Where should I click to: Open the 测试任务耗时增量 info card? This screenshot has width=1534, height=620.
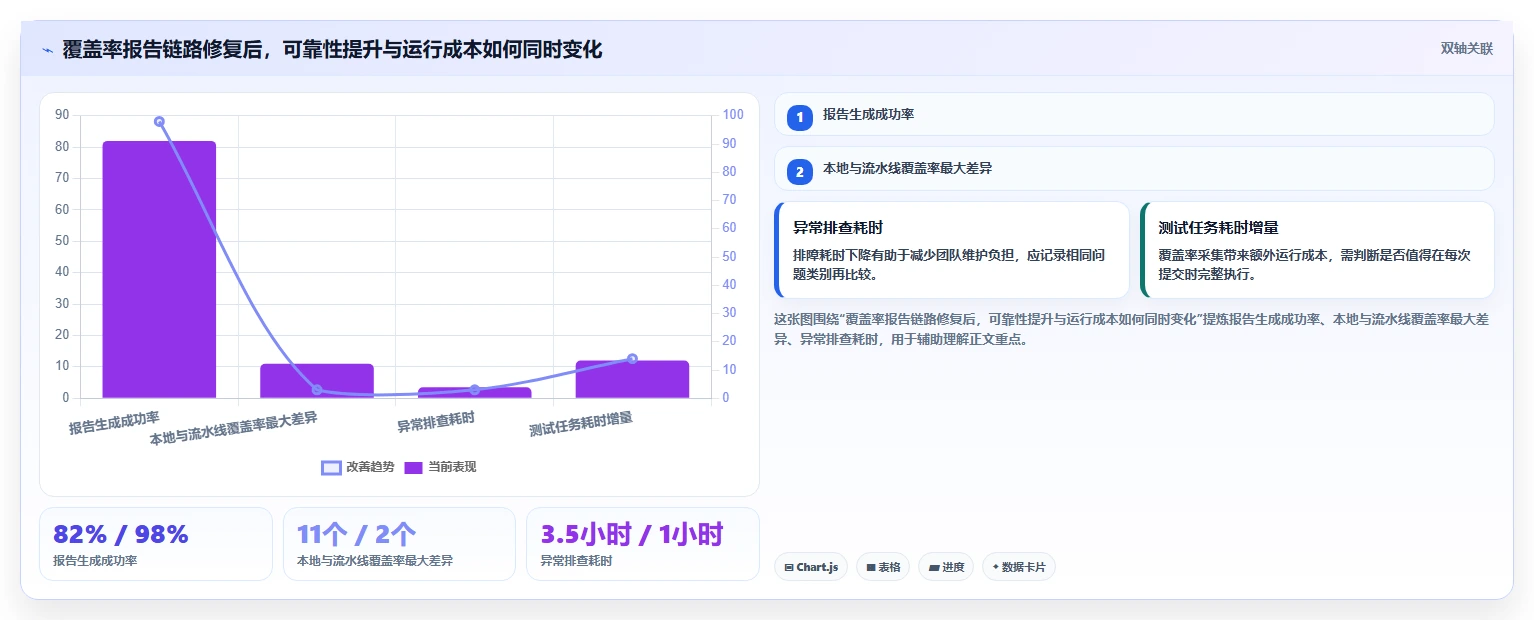tap(1317, 250)
